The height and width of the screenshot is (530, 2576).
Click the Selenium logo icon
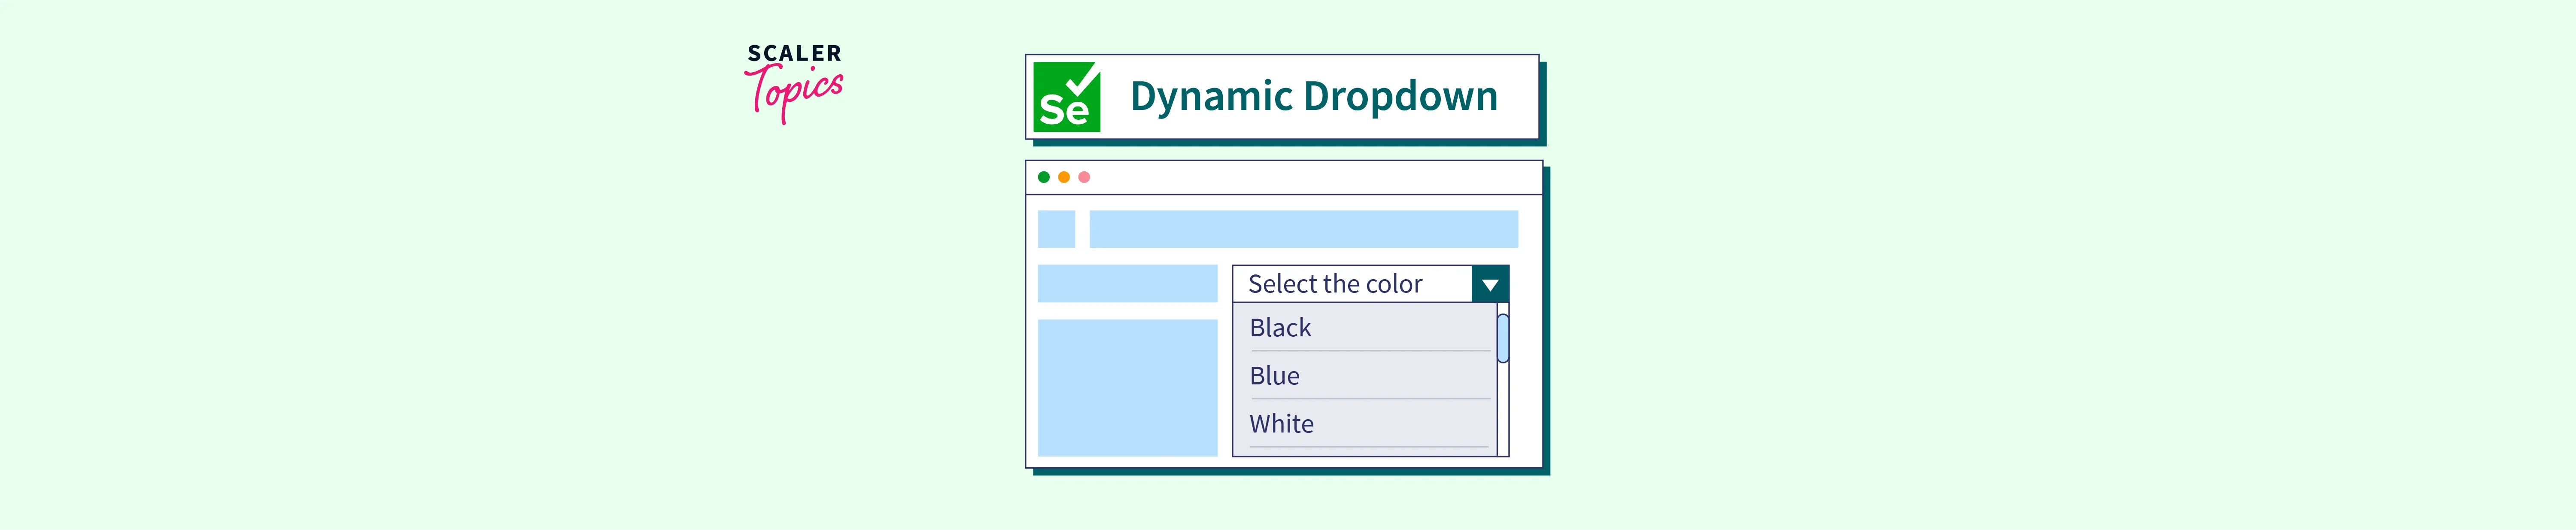pyautogui.click(x=1066, y=97)
